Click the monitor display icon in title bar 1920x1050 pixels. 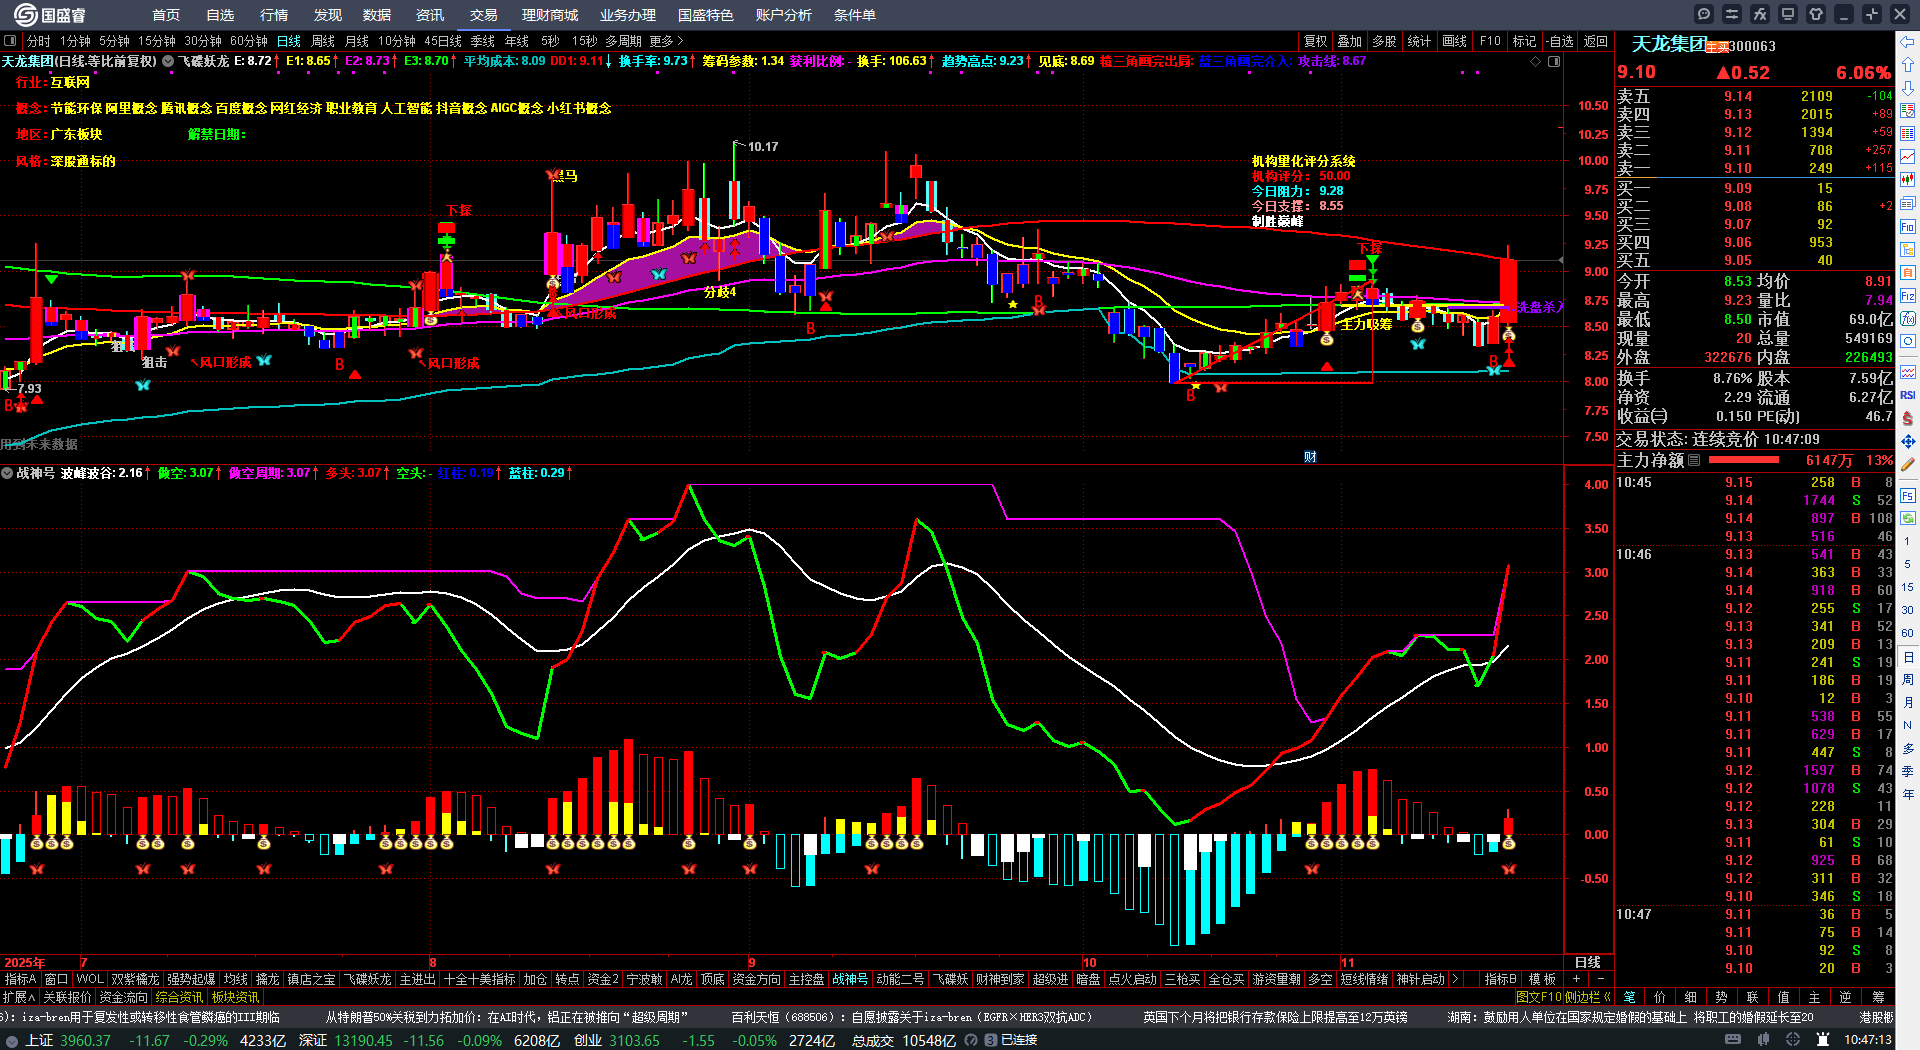pyautogui.click(x=1788, y=14)
